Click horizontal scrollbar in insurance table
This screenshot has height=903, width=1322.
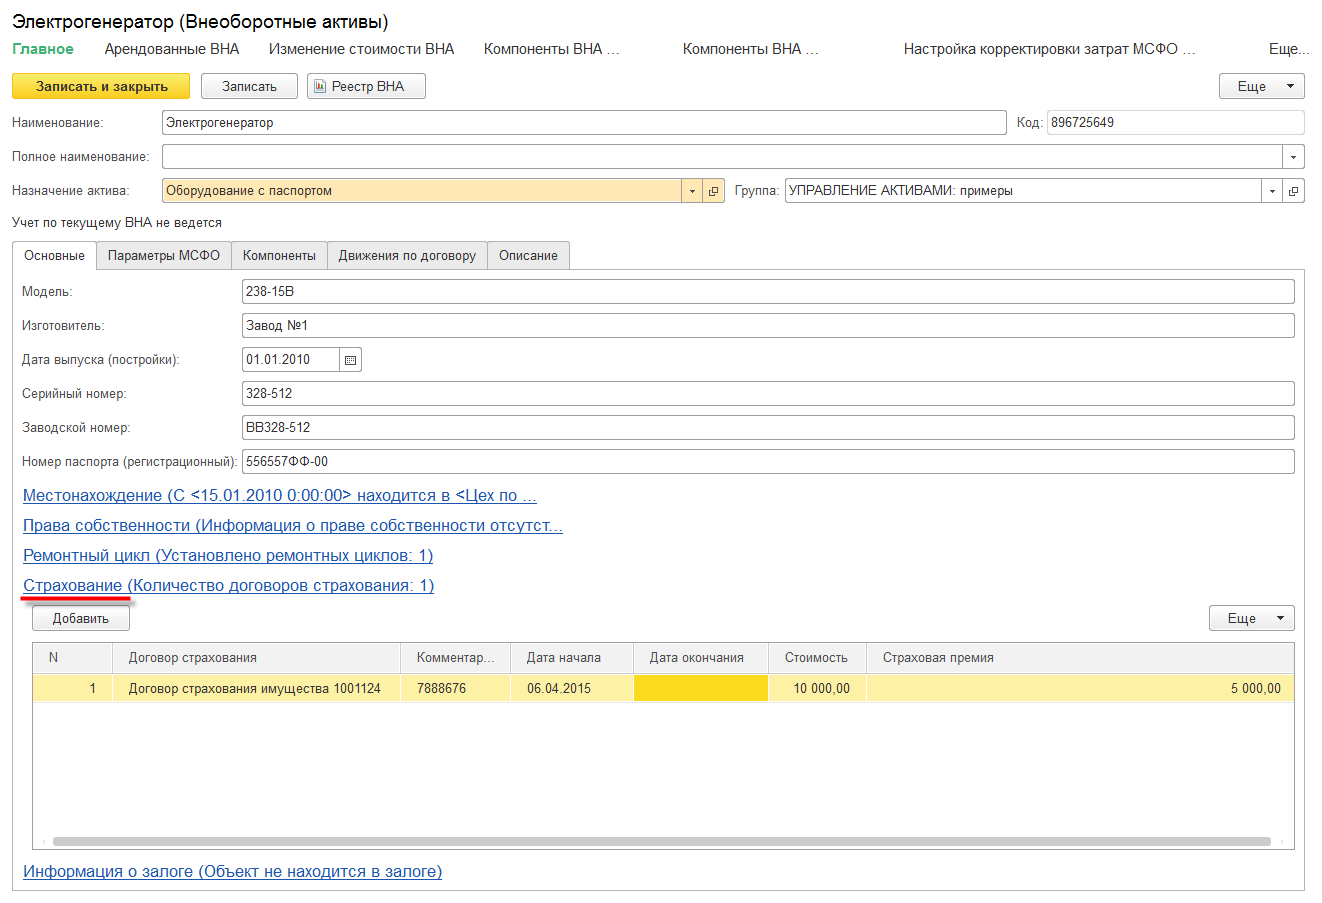click(660, 842)
